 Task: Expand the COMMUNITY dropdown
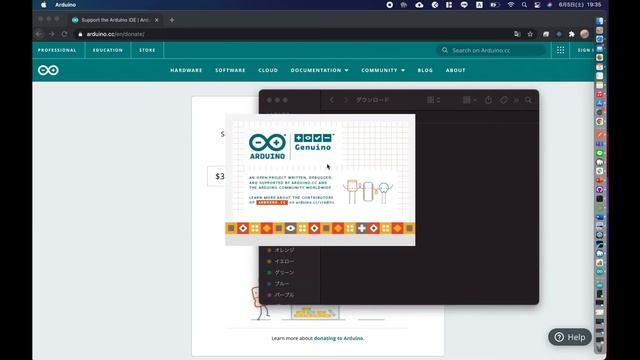click(x=383, y=70)
